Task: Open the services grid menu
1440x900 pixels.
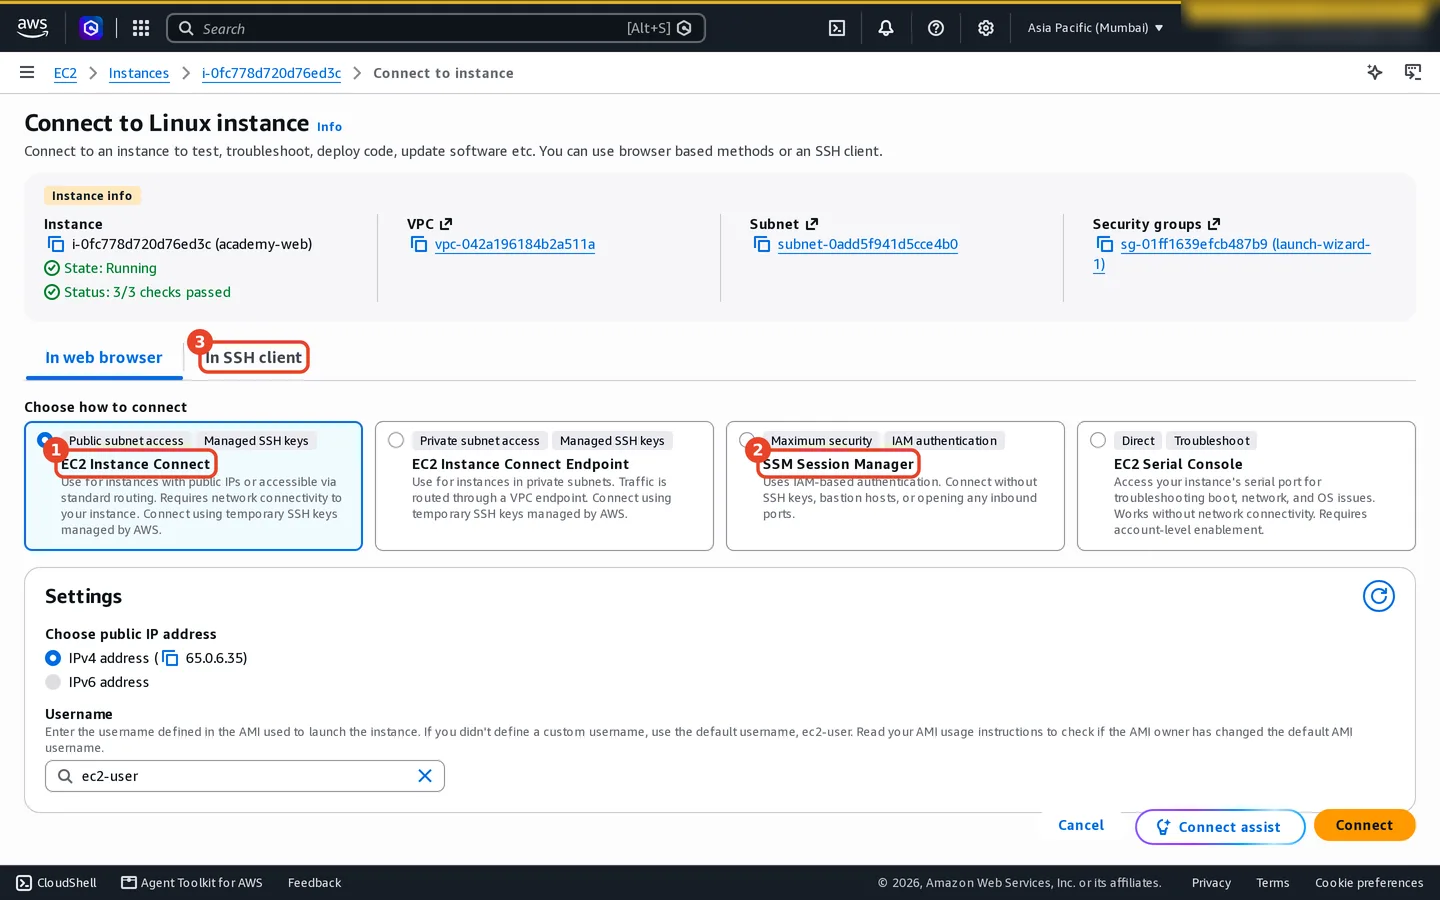Action: click(141, 28)
